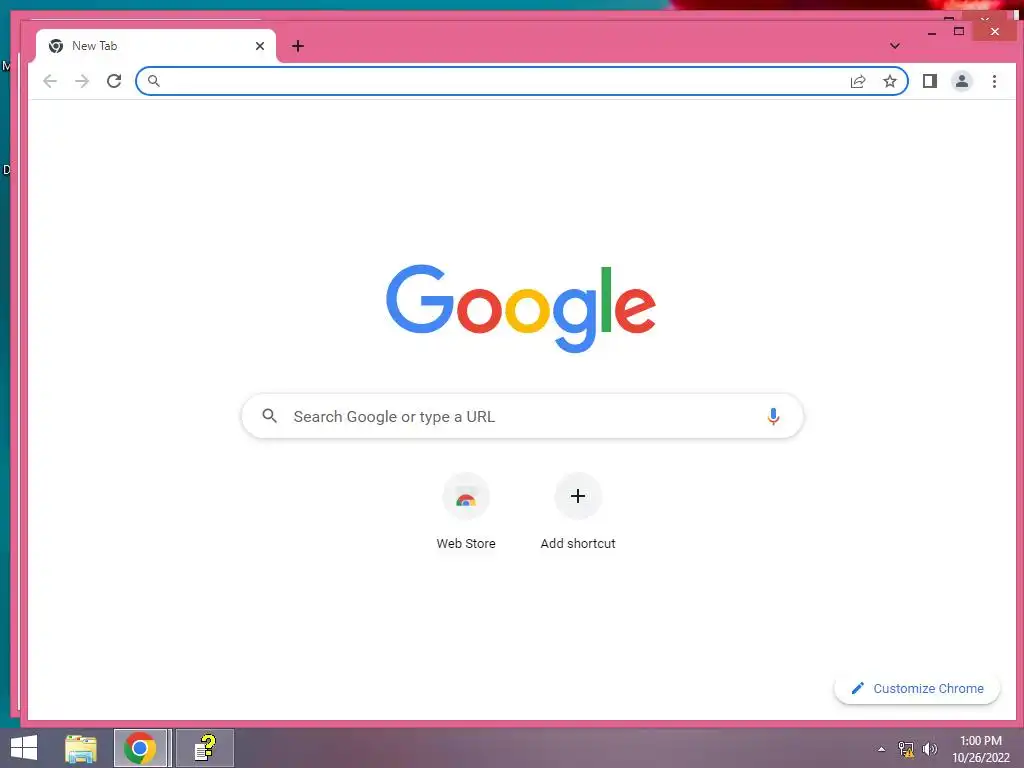Maximize the Chrome window
Screen dimensions: 1024x768
click(959, 31)
